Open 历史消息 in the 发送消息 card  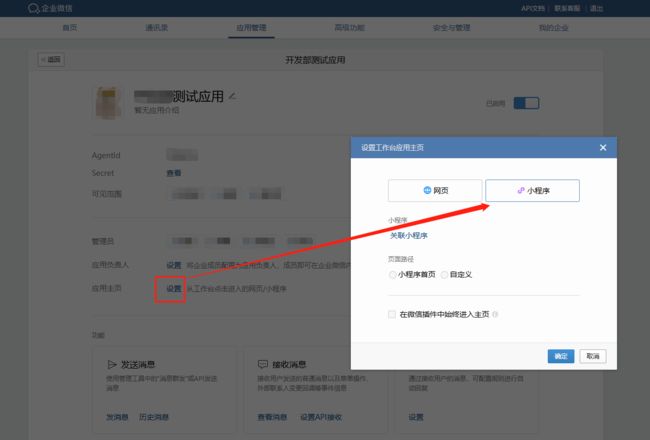154,417
